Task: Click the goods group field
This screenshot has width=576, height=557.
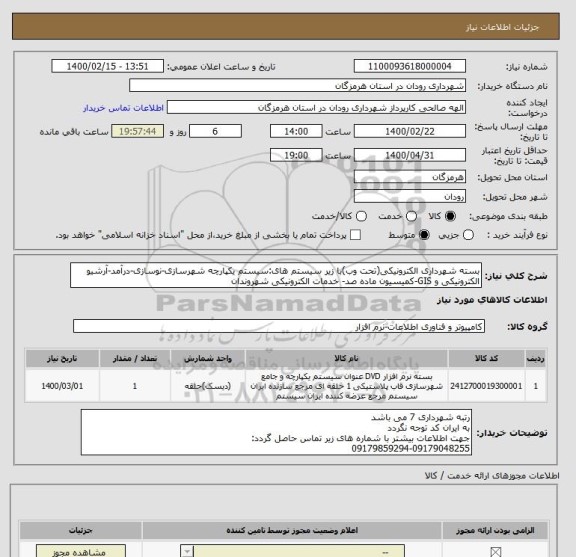Action: [x=279, y=326]
